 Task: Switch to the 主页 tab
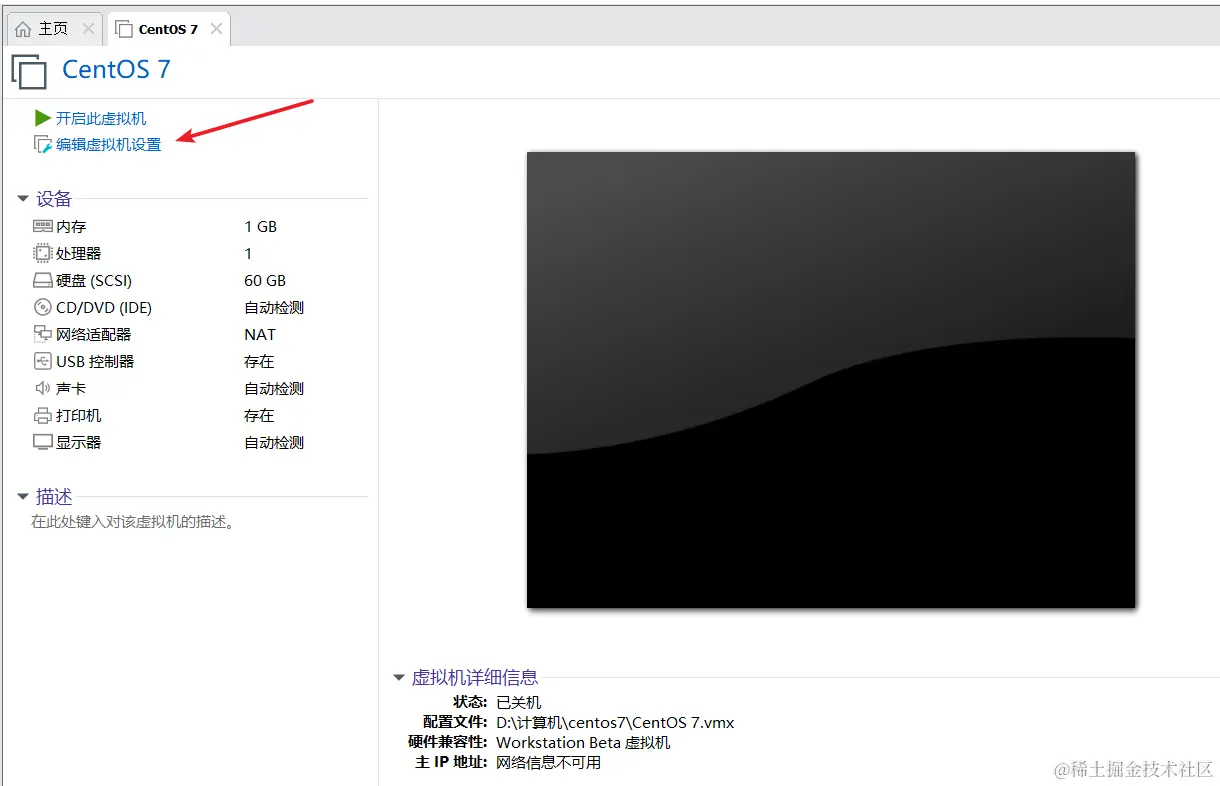pos(50,28)
